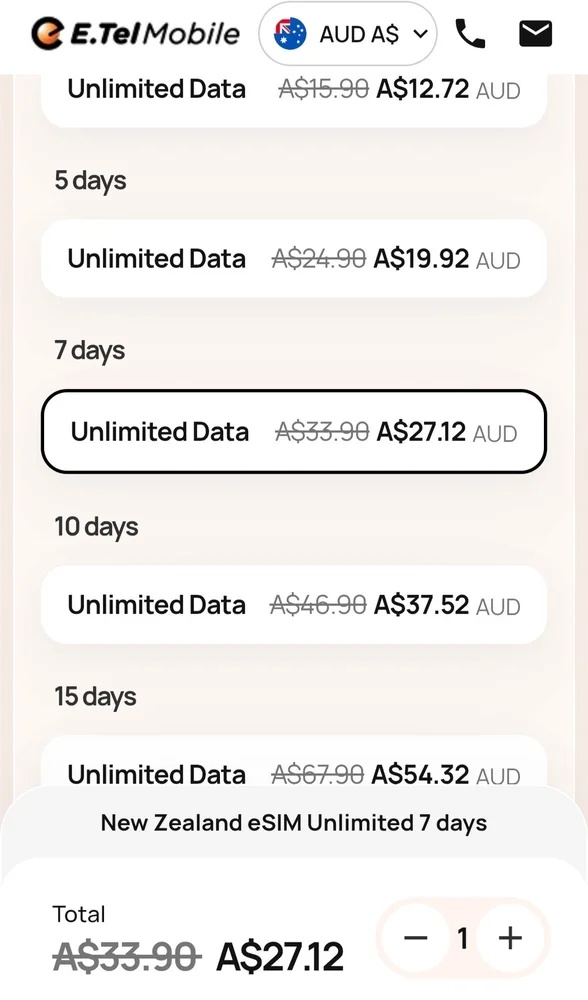
Task: Select the 5 days Unlimited Data plan
Action: tap(294, 258)
